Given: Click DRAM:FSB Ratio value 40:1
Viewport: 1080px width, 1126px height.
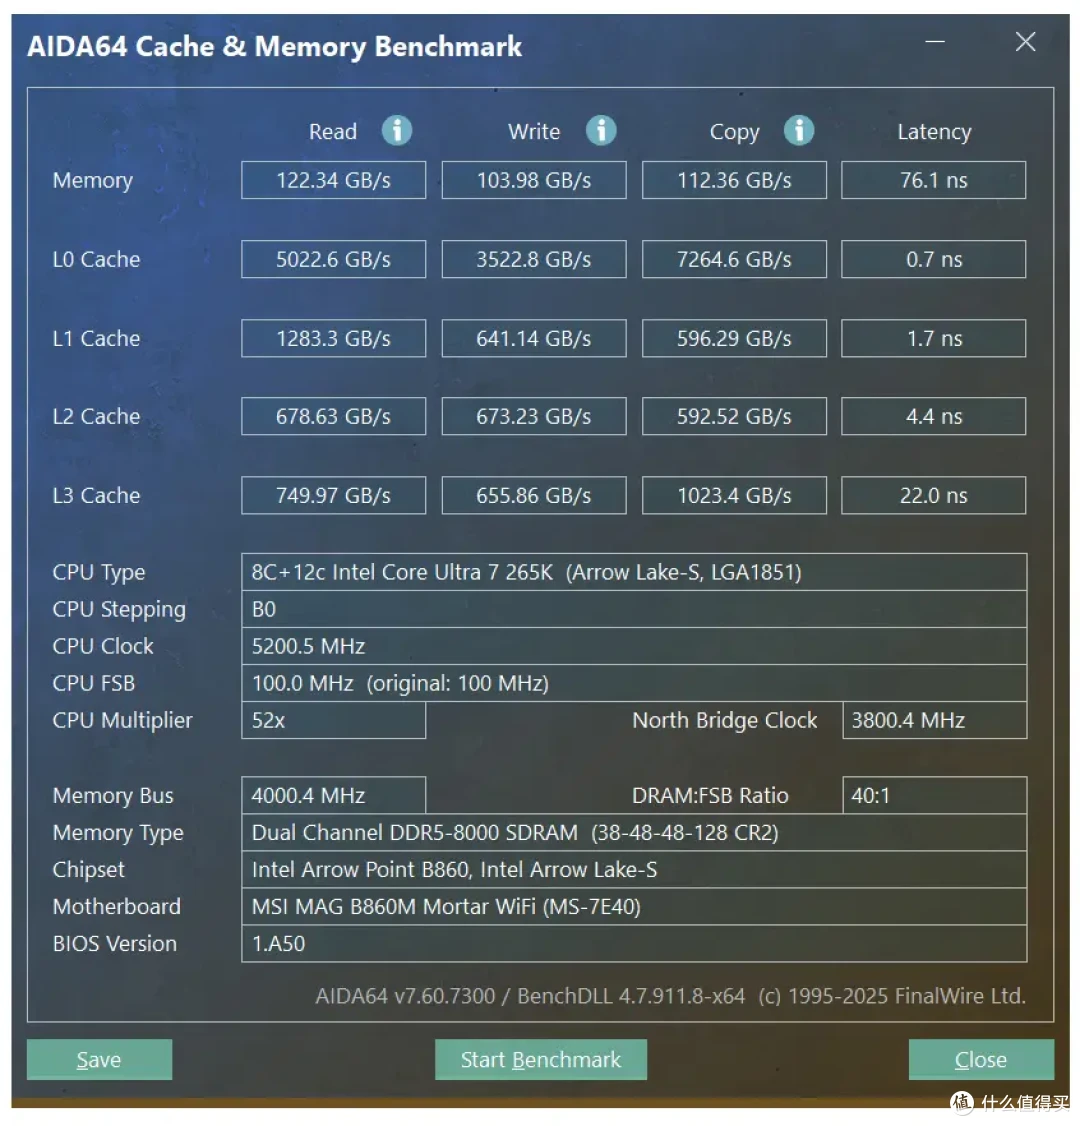Looking at the screenshot, I should (x=934, y=796).
